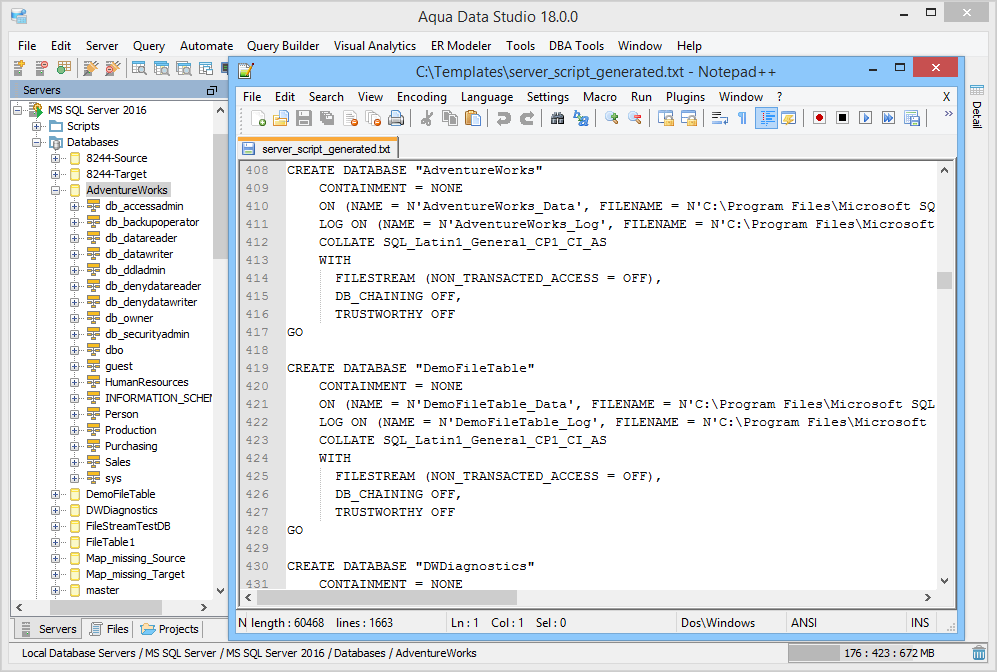Click the Notepad++ Close file icon
Viewport: 997px width, 672px height.
(x=350, y=118)
